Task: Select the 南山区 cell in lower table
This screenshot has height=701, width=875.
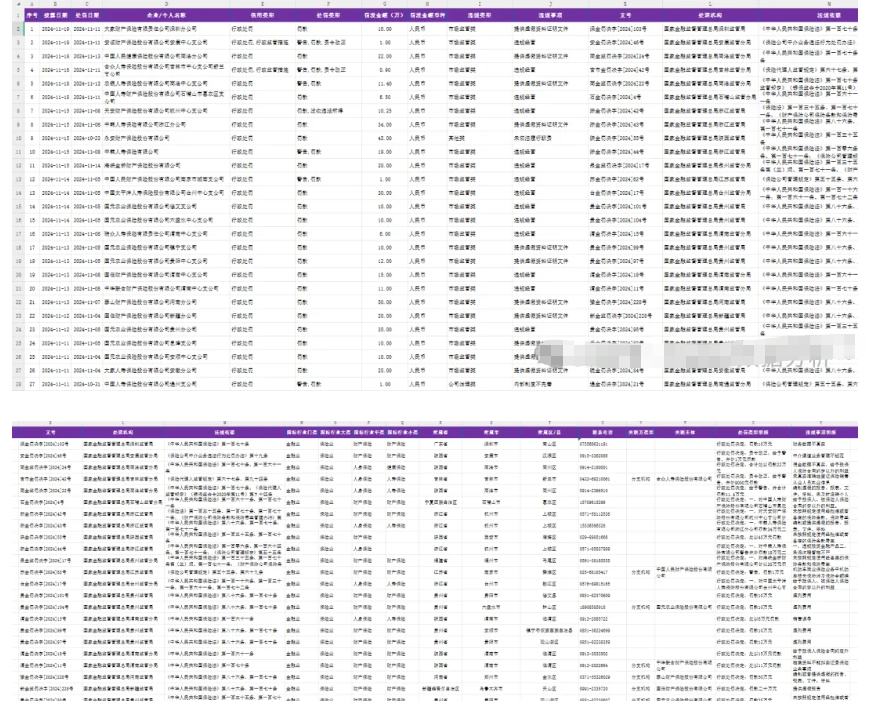Action: click(549, 444)
